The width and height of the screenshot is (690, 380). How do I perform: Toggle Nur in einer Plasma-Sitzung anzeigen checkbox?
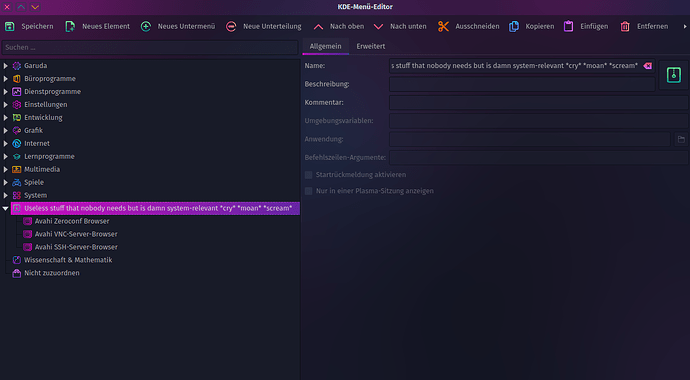coord(308,191)
